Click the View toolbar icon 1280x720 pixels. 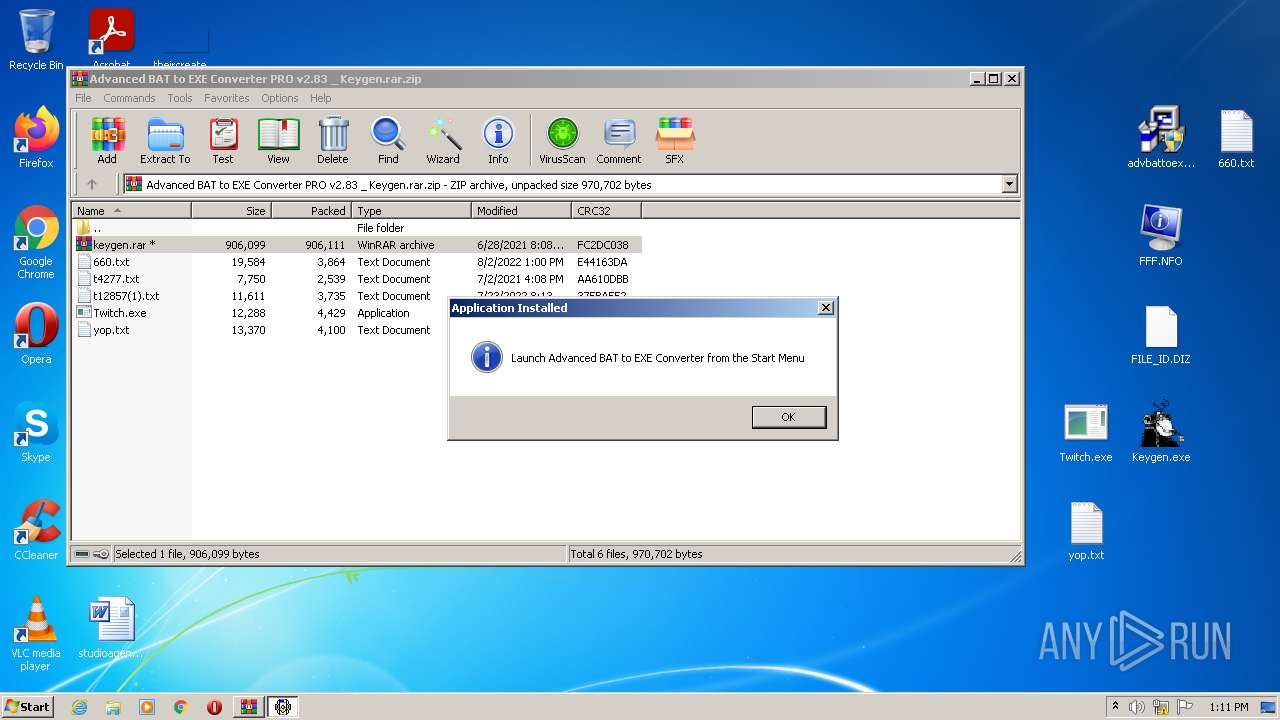click(x=278, y=141)
